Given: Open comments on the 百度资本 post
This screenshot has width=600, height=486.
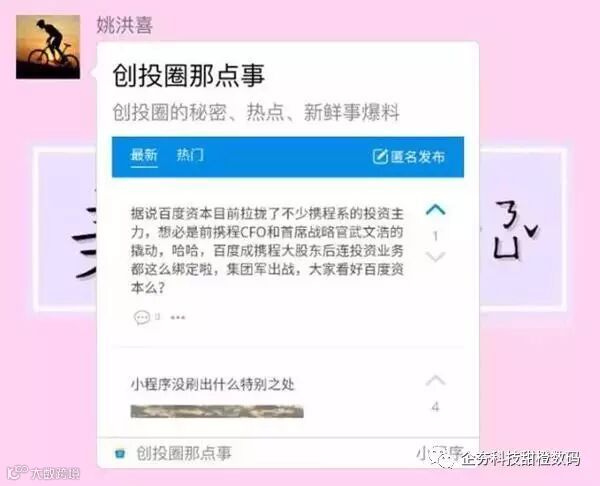Looking at the screenshot, I should pos(147,317).
